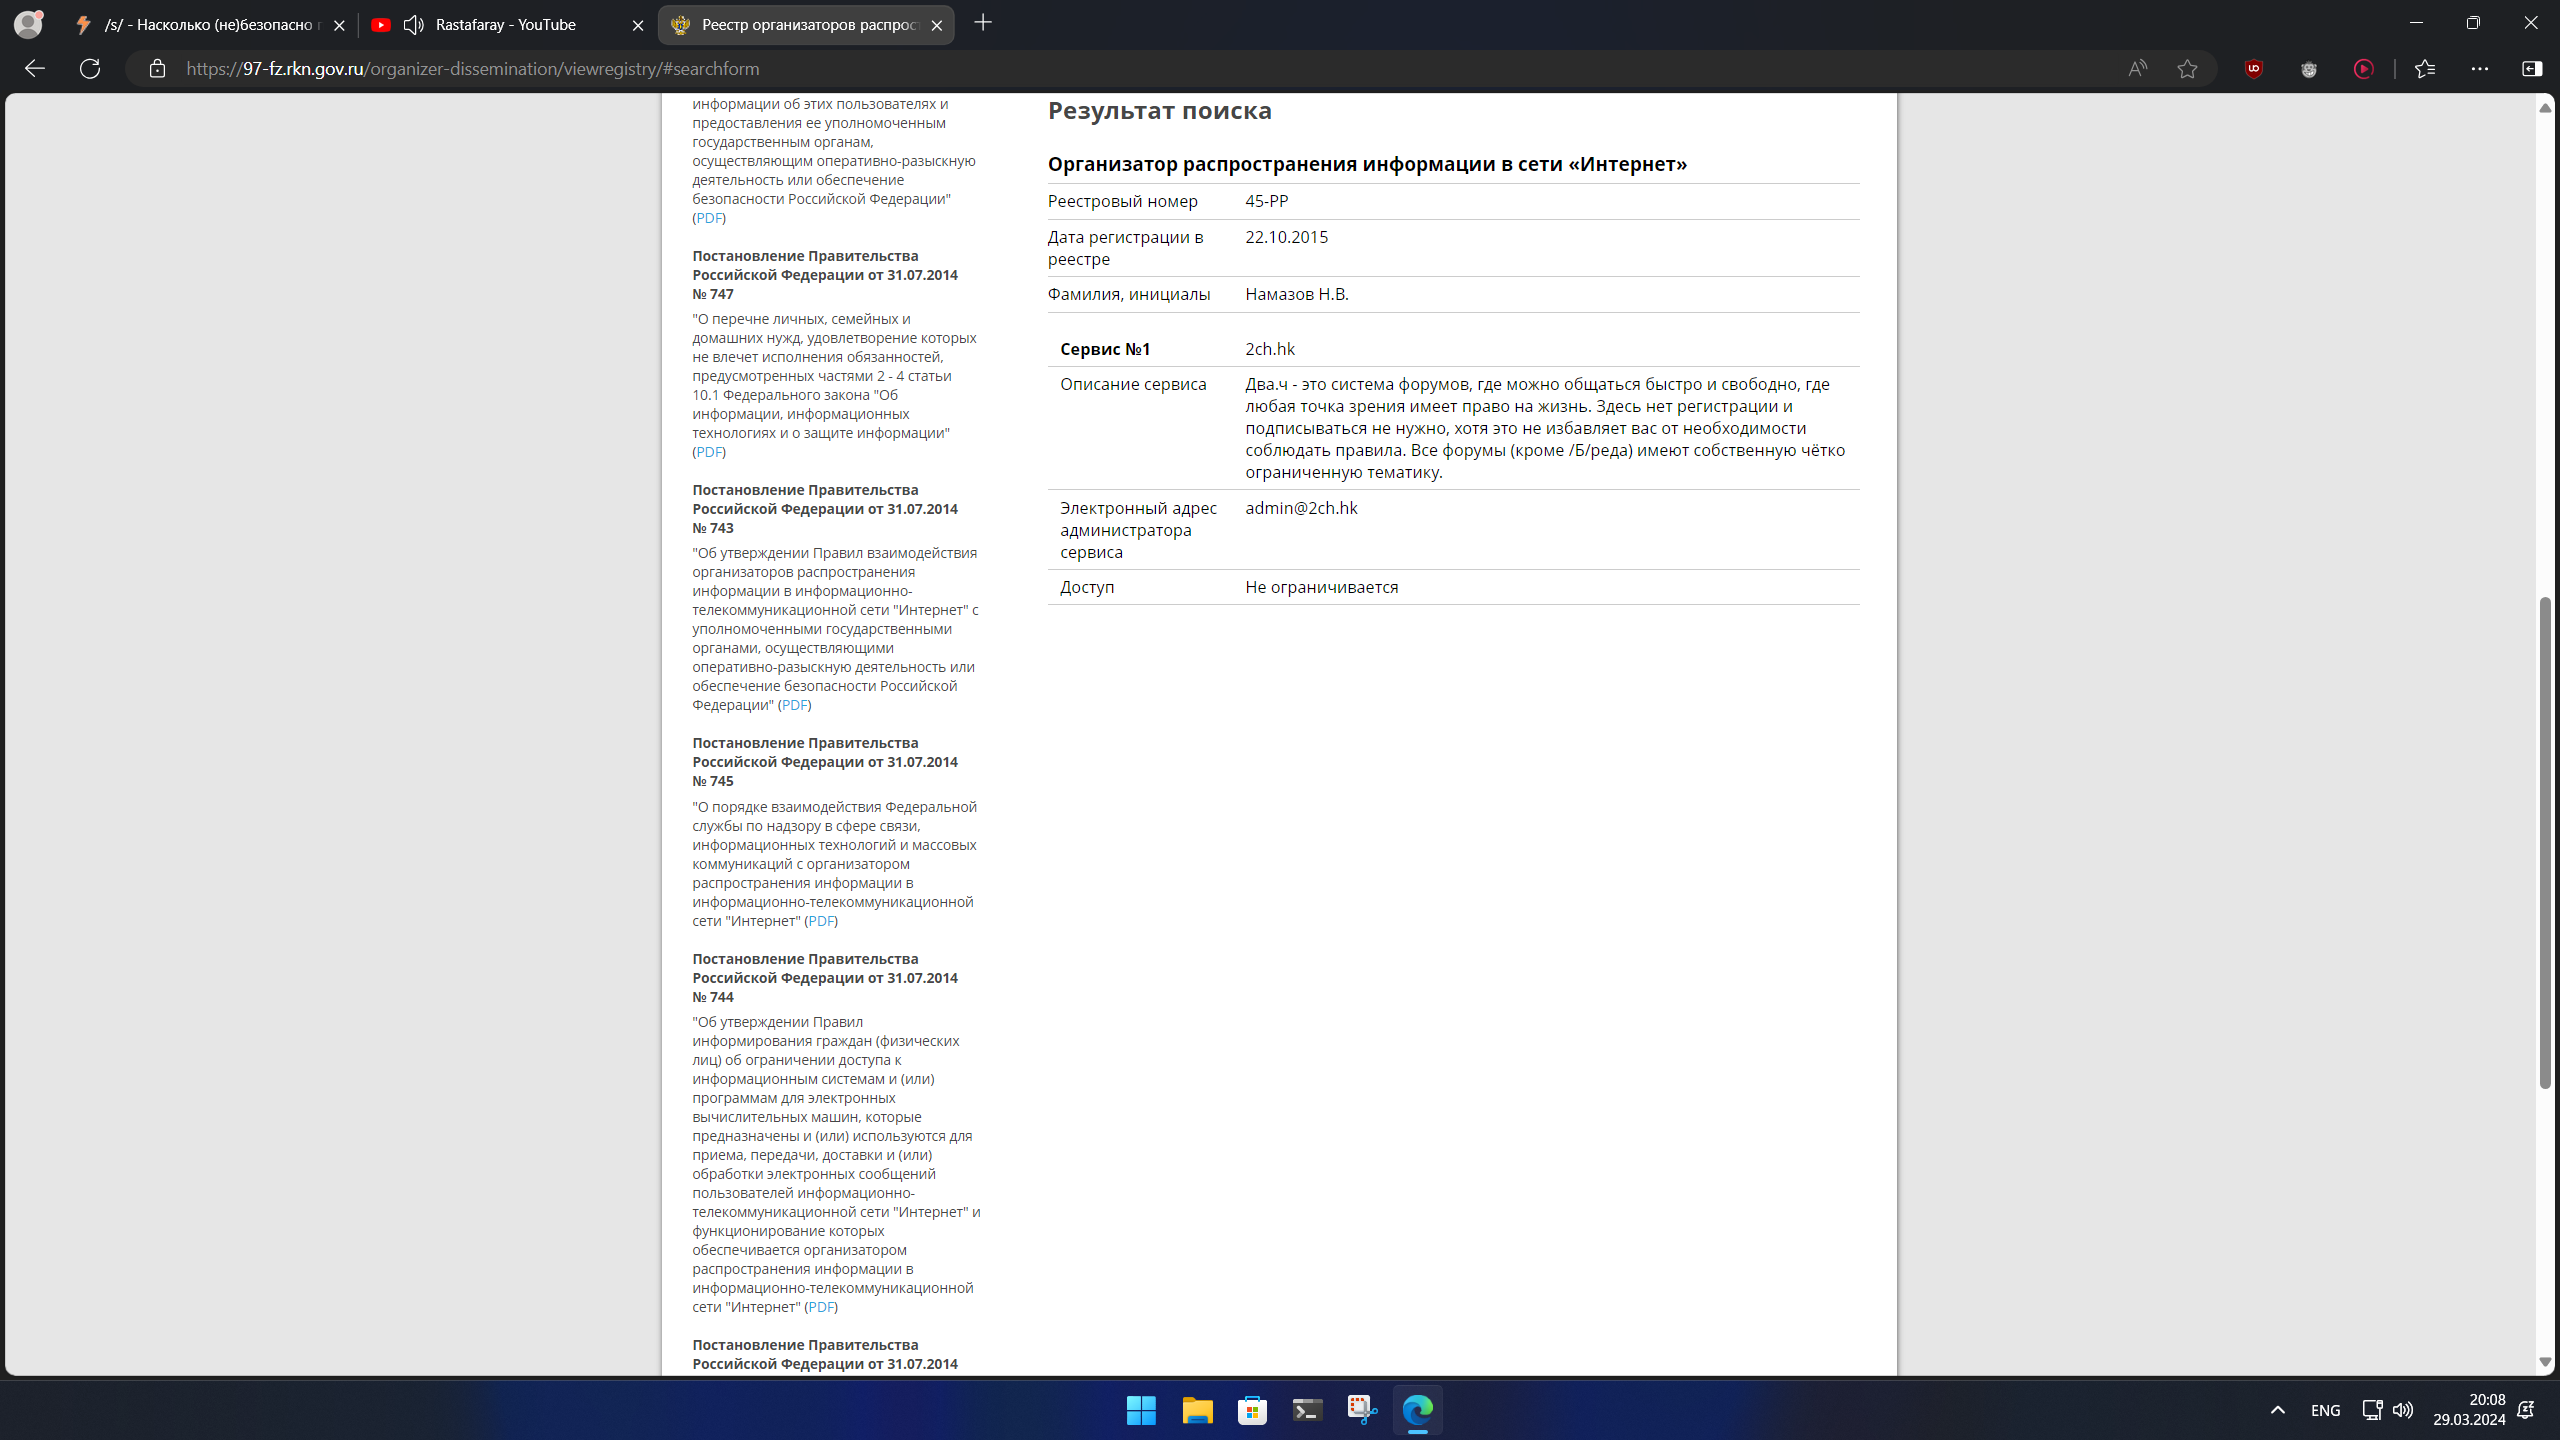
Task: Open the Favorites list
Action: point(2425,68)
